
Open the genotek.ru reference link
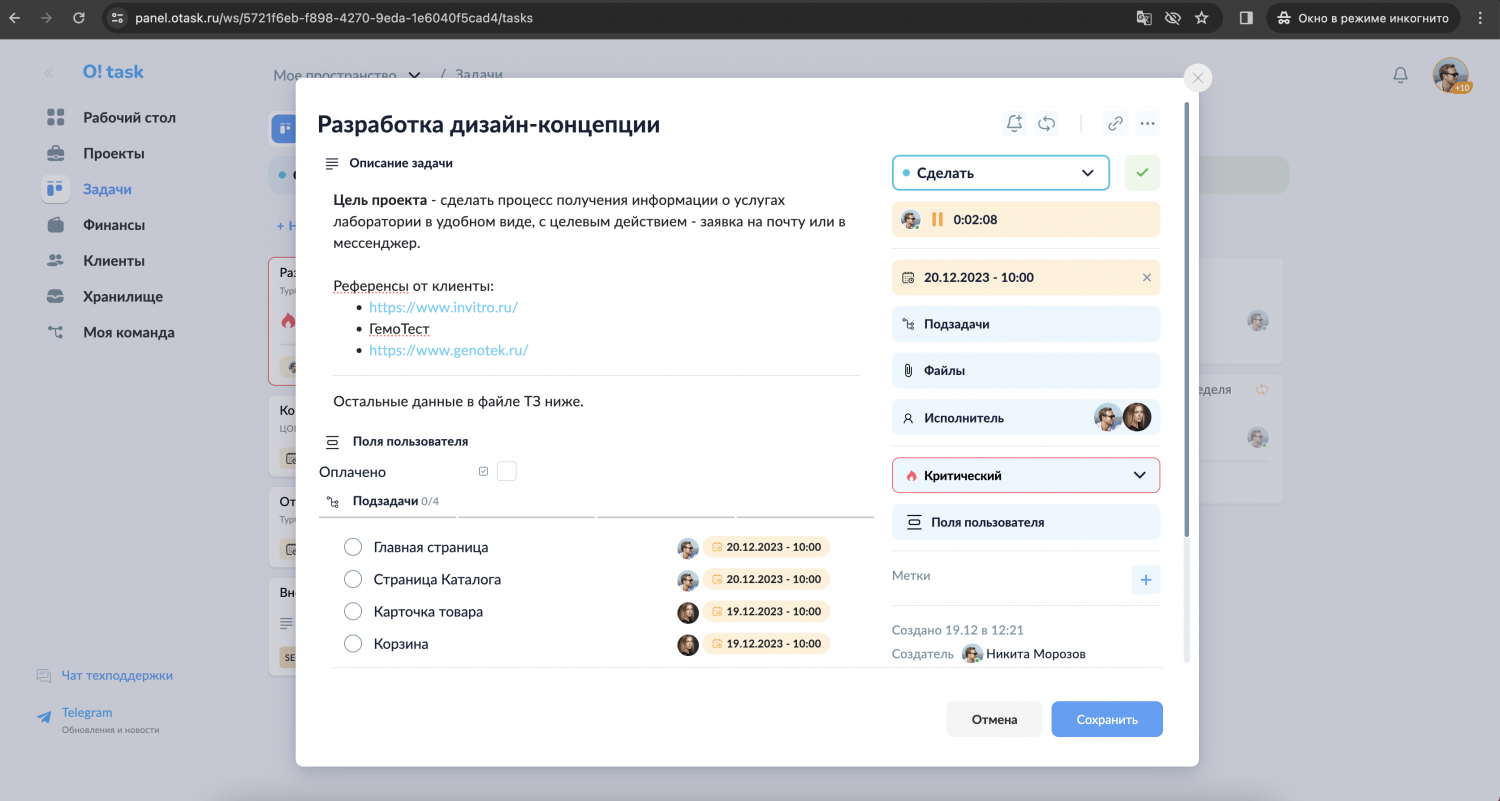tap(448, 350)
